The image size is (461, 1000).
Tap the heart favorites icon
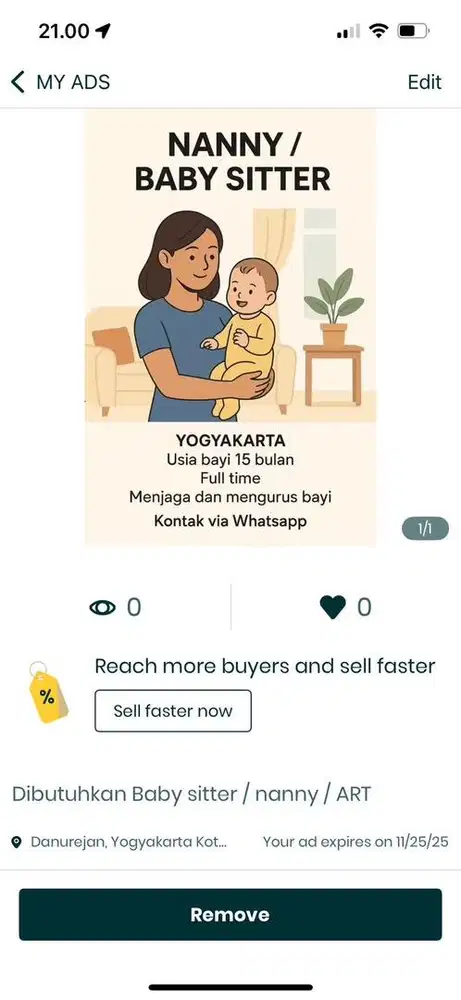[333, 607]
